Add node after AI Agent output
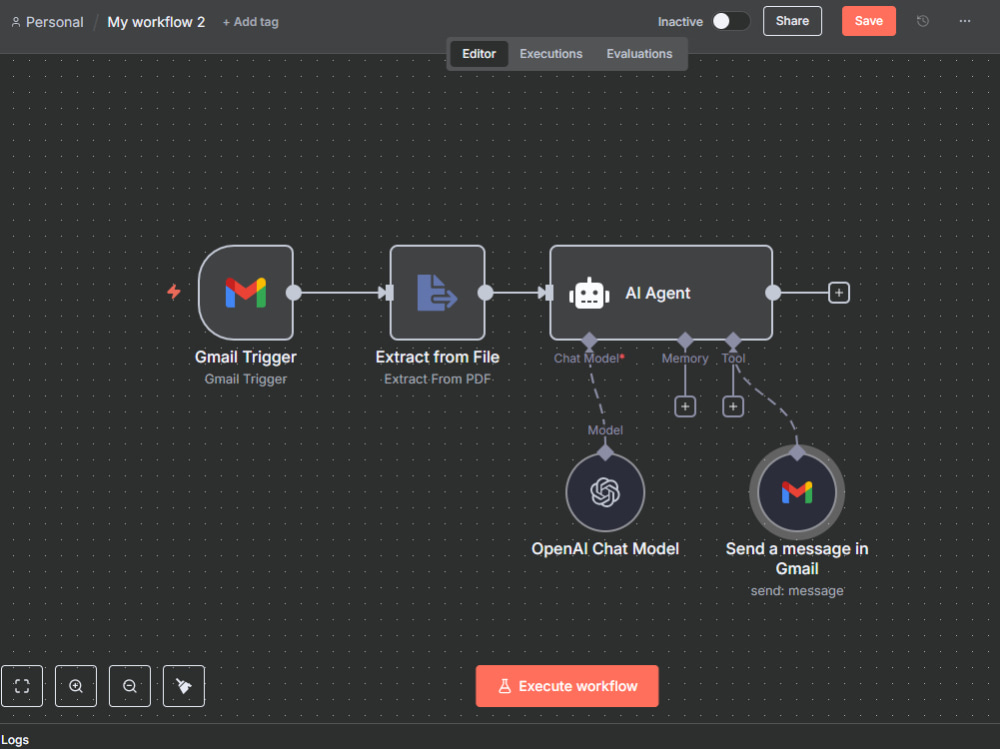 (839, 293)
